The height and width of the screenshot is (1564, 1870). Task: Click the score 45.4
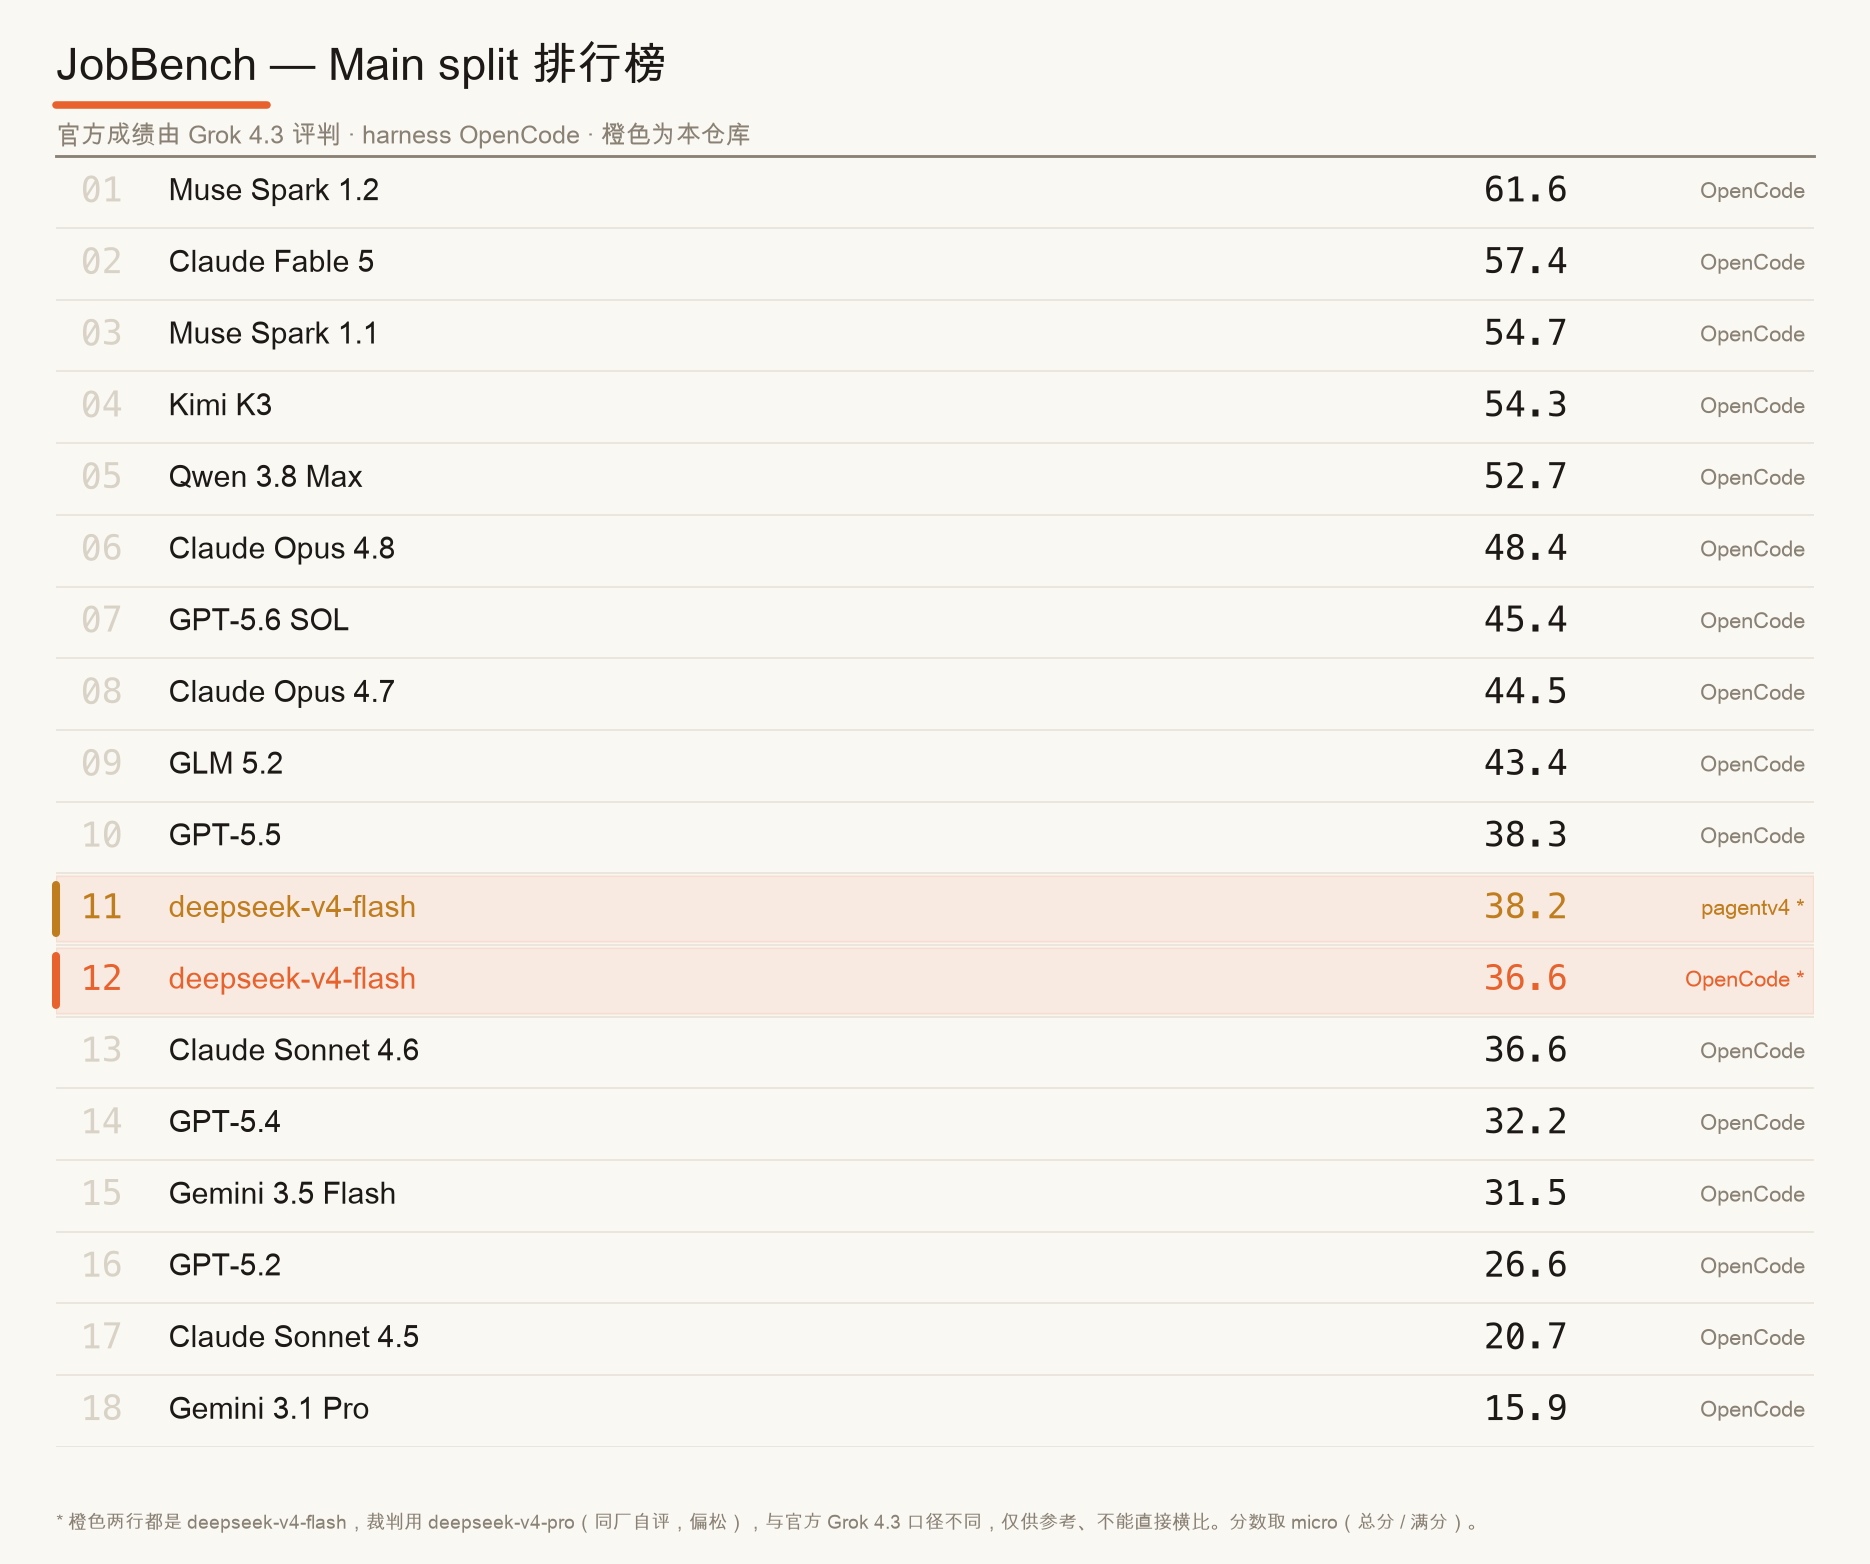point(1525,620)
